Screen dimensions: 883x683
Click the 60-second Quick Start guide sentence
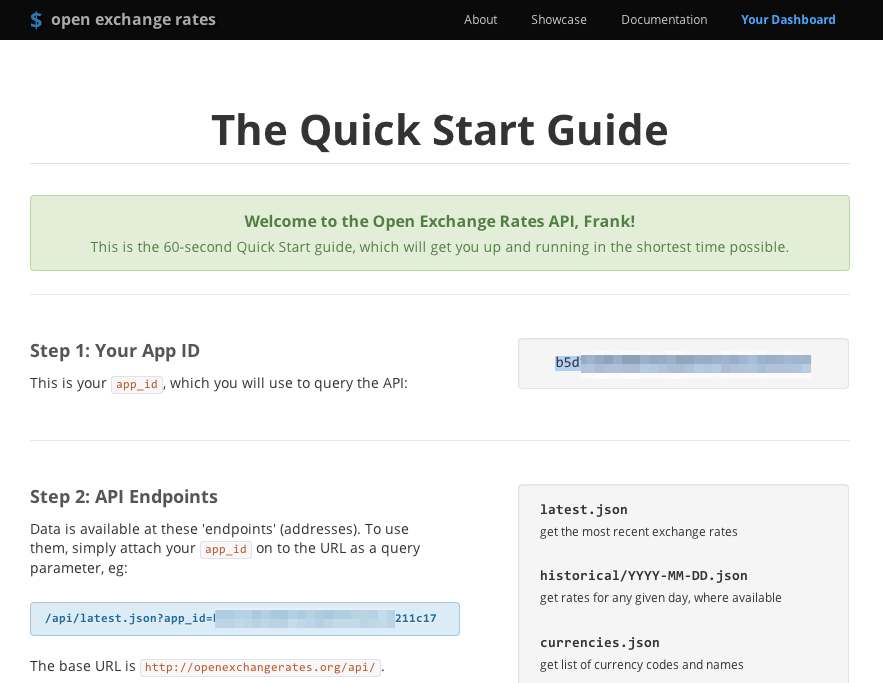(x=440, y=247)
